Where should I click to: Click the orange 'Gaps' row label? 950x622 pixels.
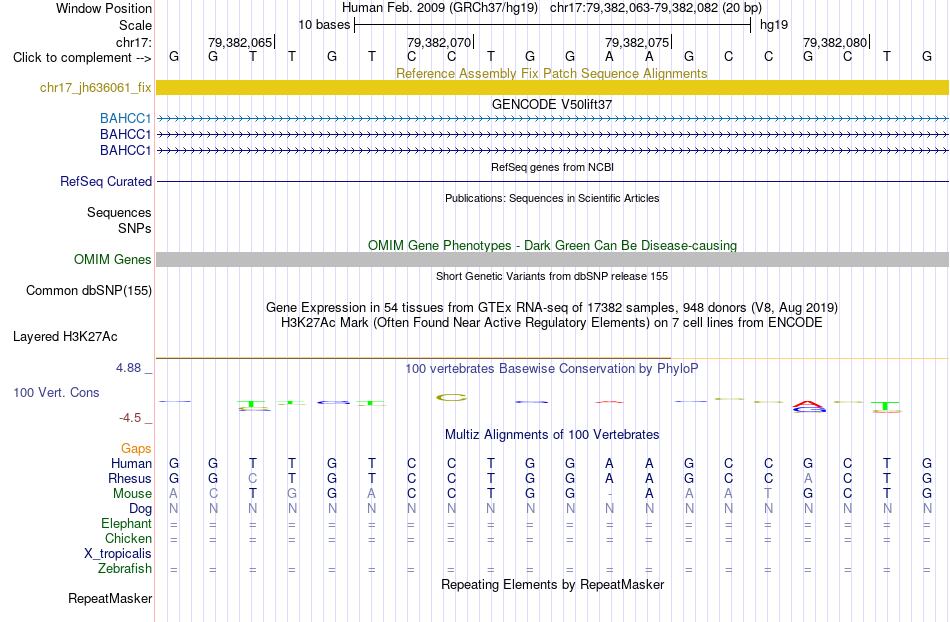136,448
